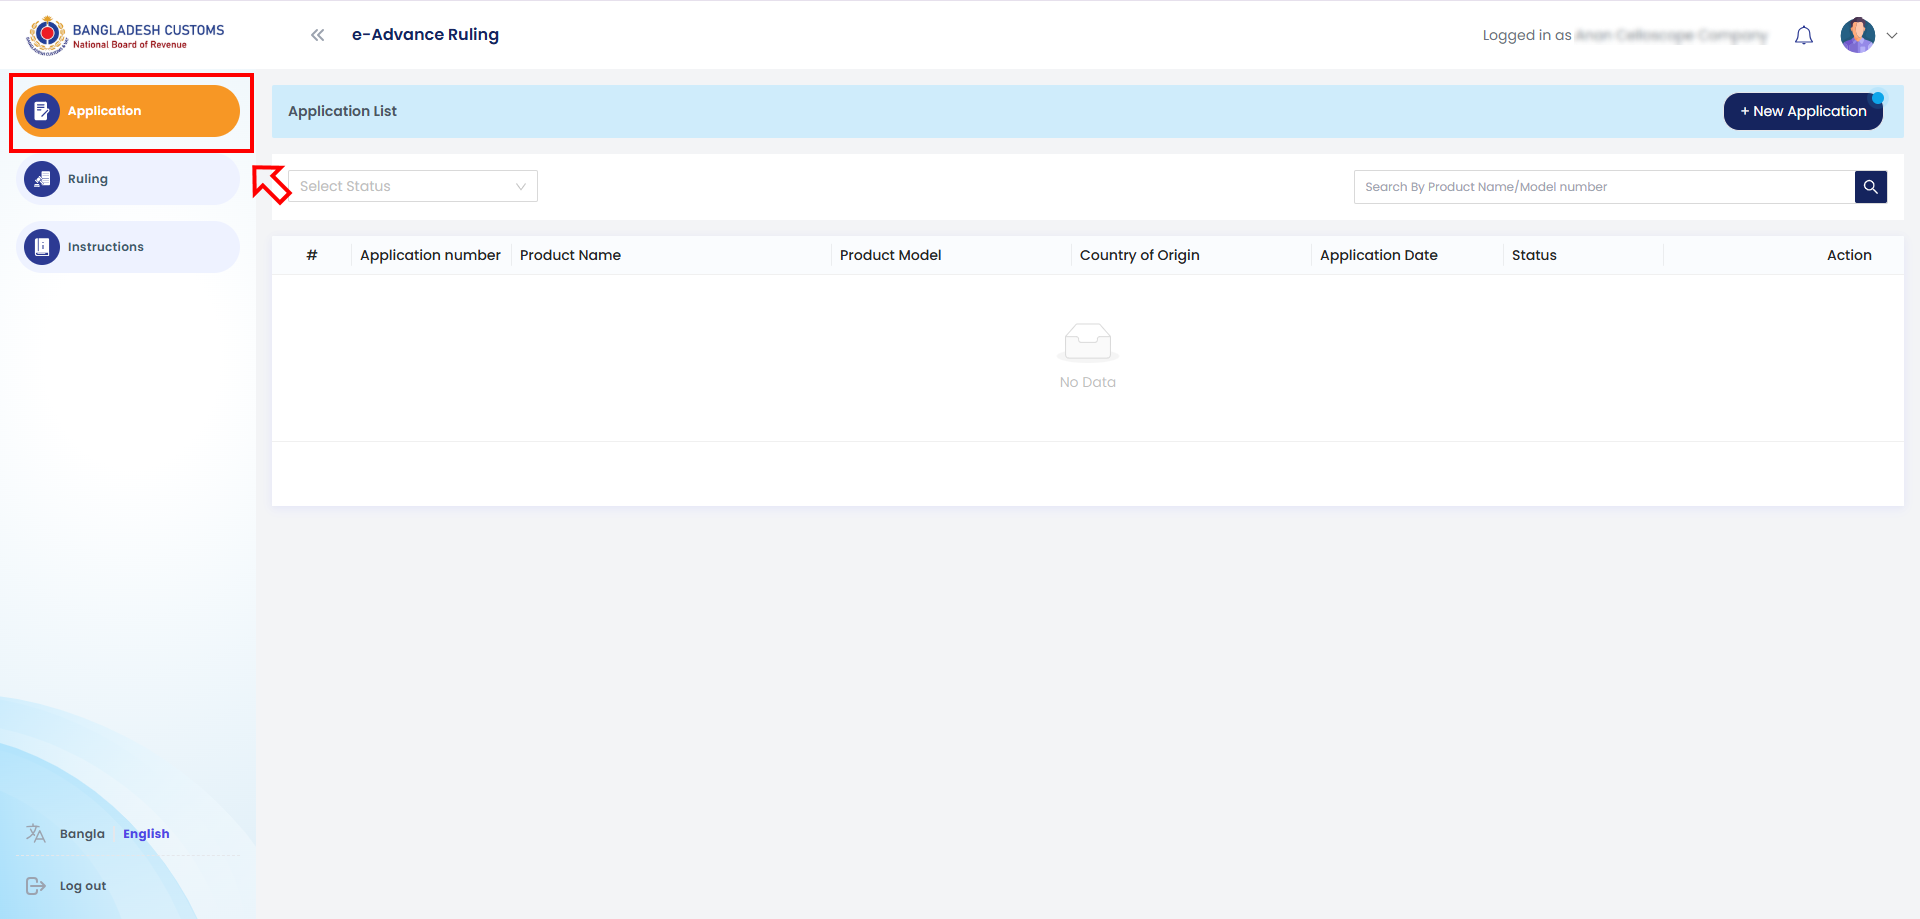Image resolution: width=1920 pixels, height=919 pixels.
Task: Click the Ruling gavel icon
Action: click(x=42, y=179)
